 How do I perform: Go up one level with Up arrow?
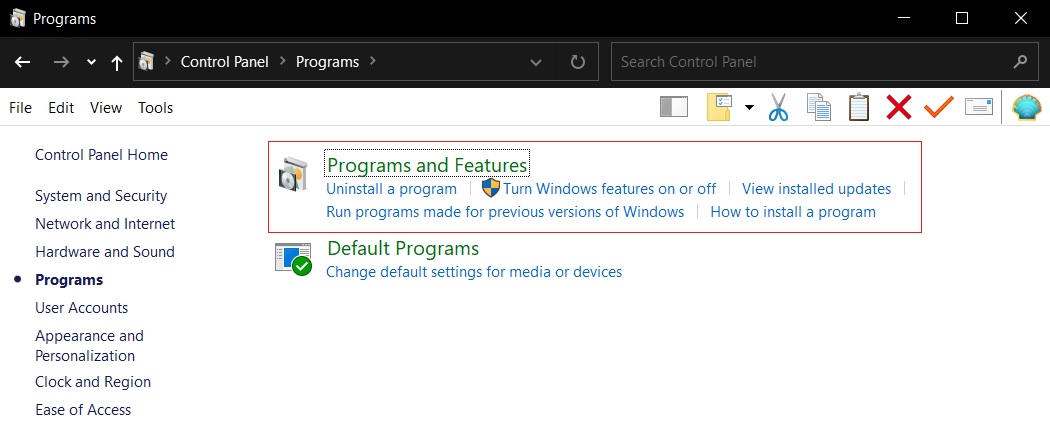[x=117, y=63]
